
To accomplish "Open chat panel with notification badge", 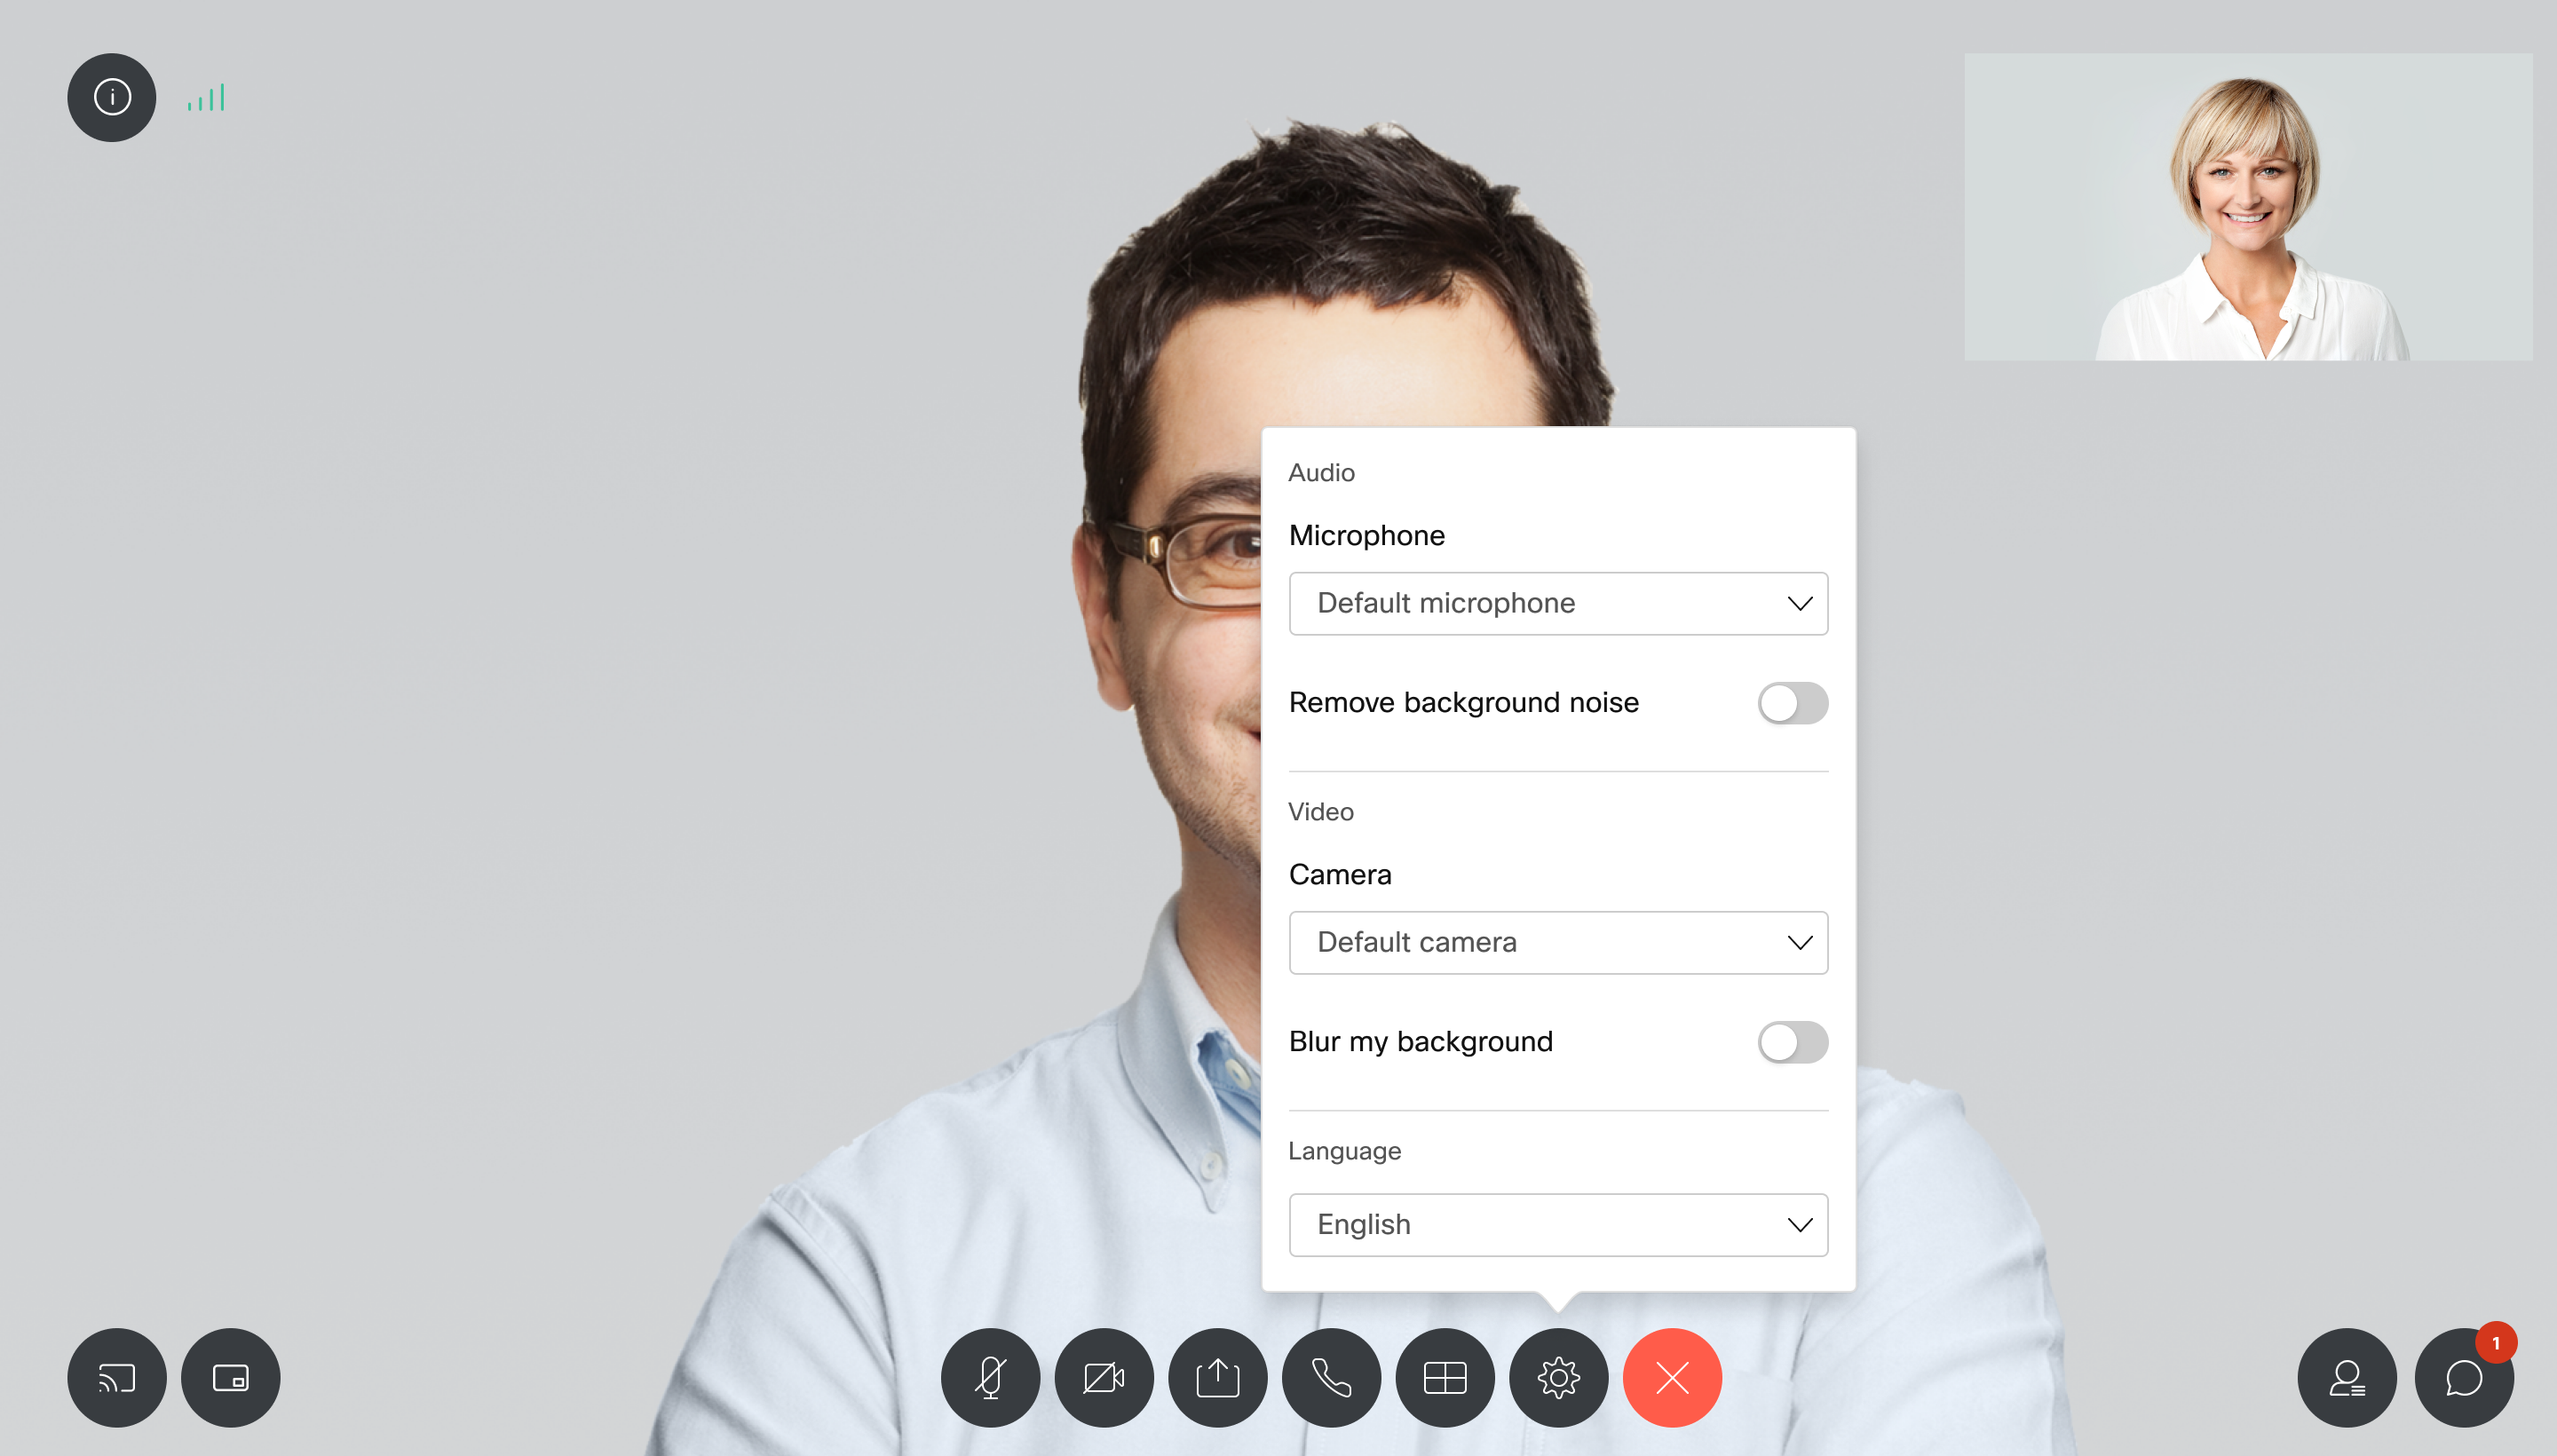I will pos(2464,1377).
